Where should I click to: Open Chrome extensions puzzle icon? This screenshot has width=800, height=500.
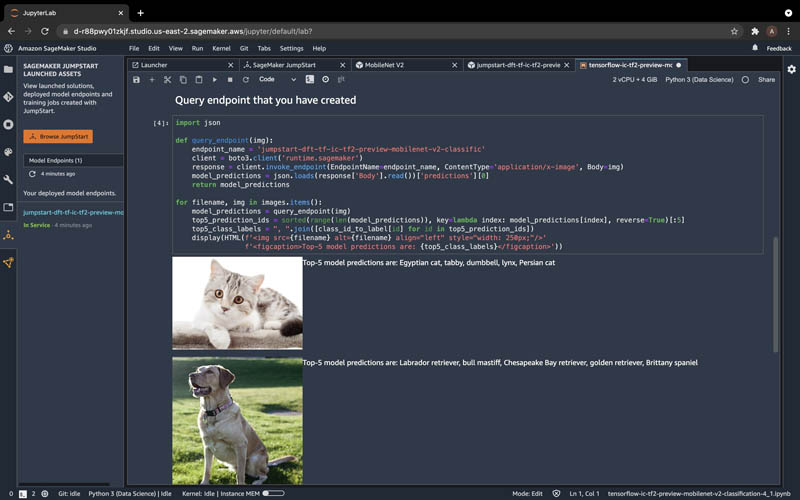pos(755,31)
